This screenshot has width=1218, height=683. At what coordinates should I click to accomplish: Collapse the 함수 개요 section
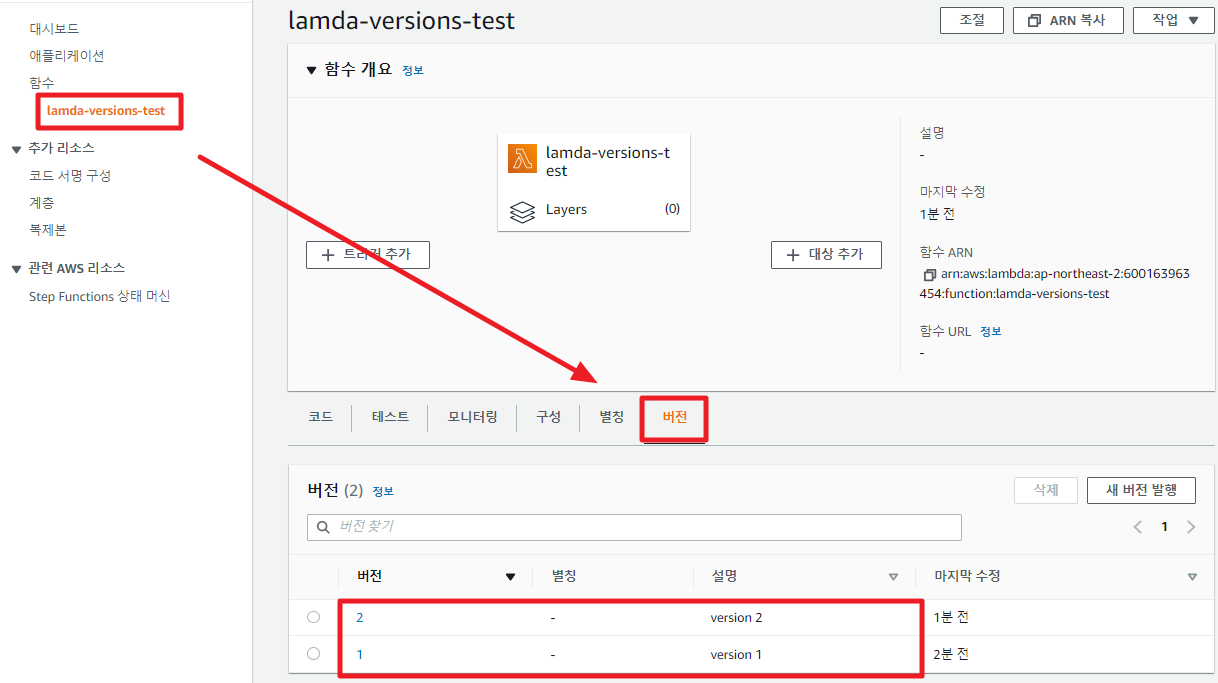pyautogui.click(x=310, y=70)
